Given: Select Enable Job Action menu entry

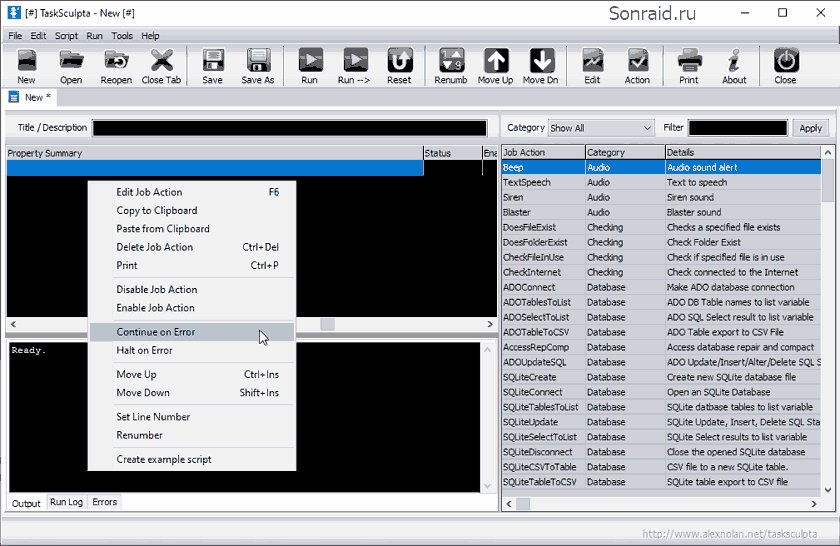Looking at the screenshot, I should point(192,308).
